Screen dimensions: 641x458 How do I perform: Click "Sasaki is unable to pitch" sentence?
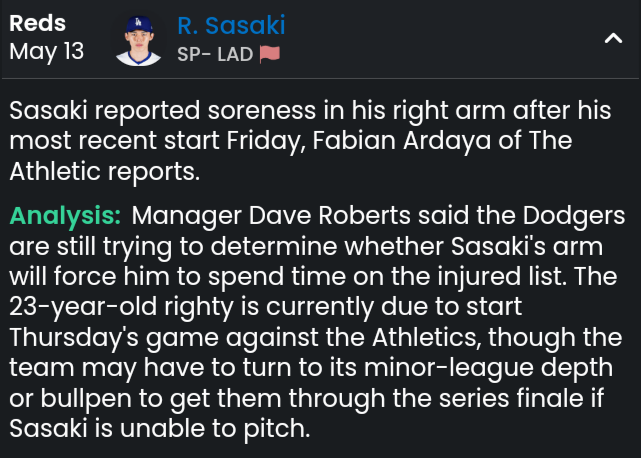[x=158, y=429]
